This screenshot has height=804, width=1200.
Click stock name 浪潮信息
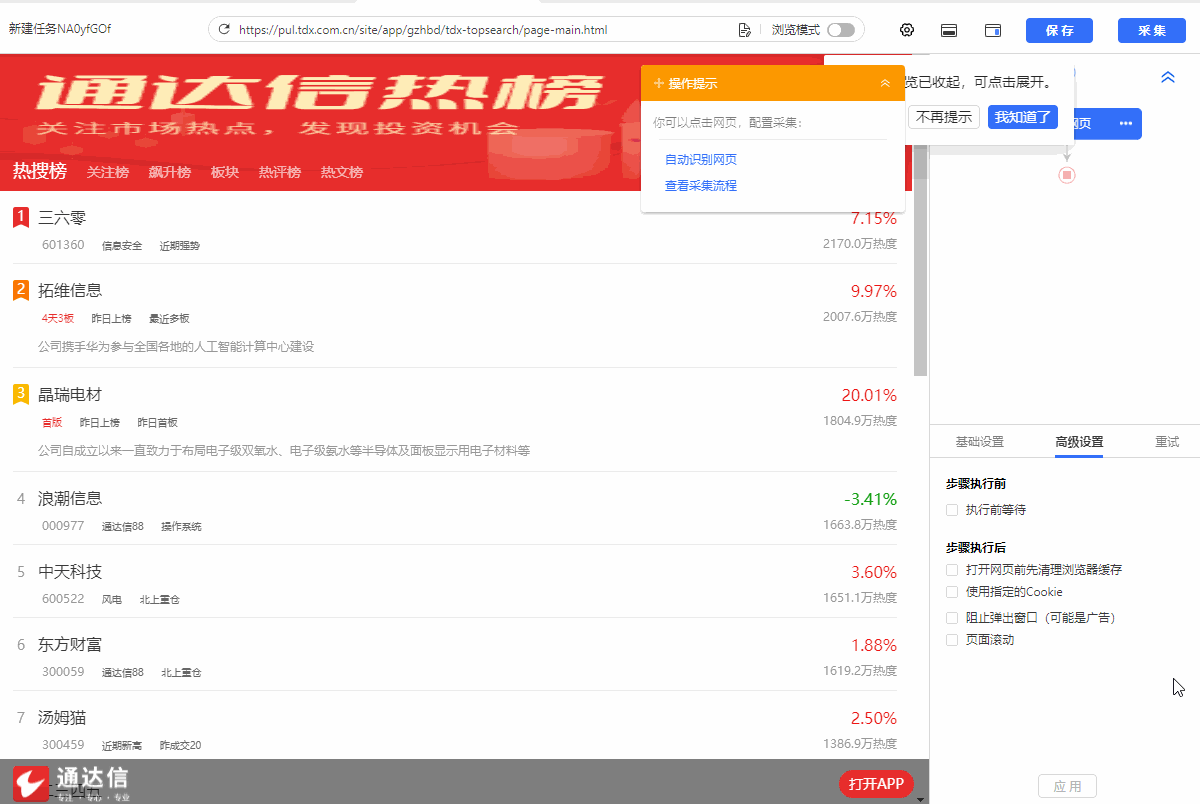point(70,498)
